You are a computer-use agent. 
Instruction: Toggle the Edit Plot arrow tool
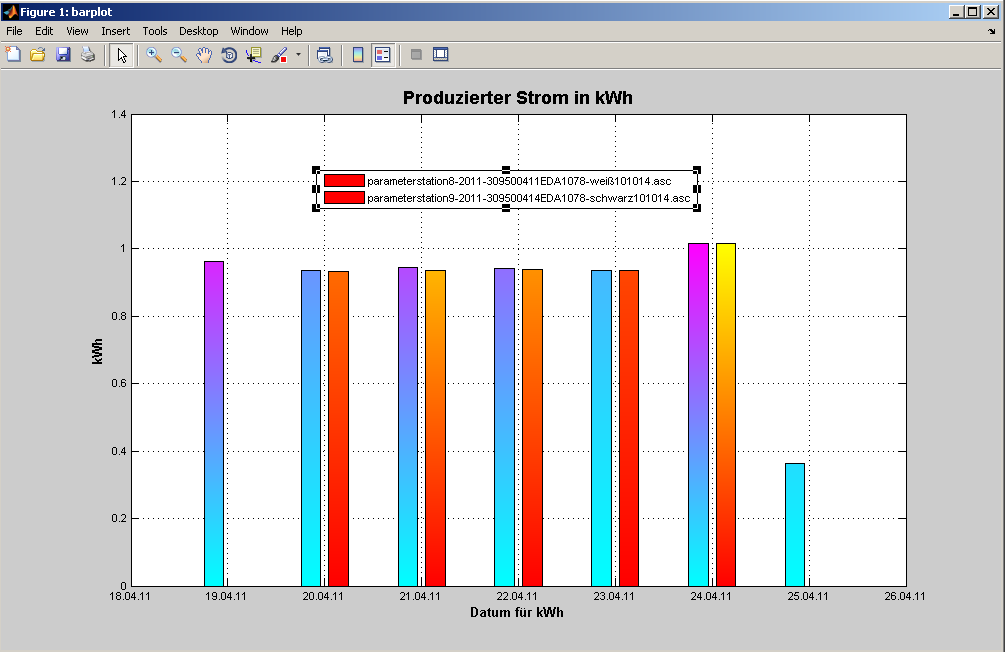pos(121,55)
